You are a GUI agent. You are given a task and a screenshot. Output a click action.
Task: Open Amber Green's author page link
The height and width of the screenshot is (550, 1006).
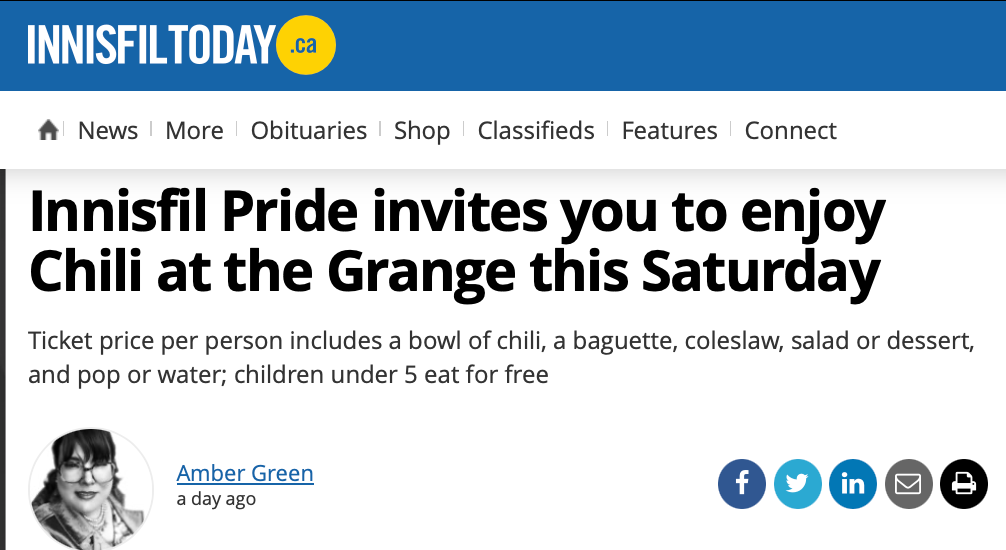point(245,473)
